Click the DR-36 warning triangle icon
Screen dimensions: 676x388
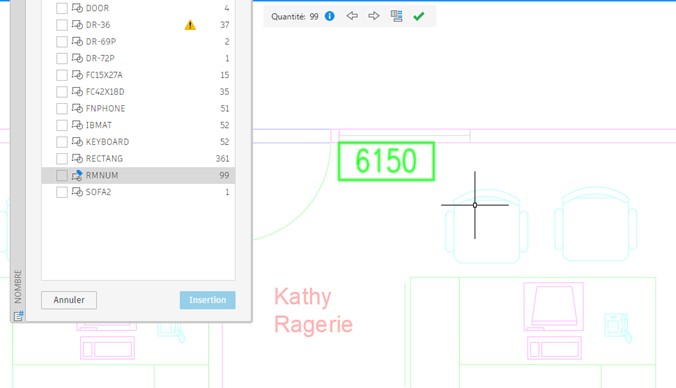190,25
